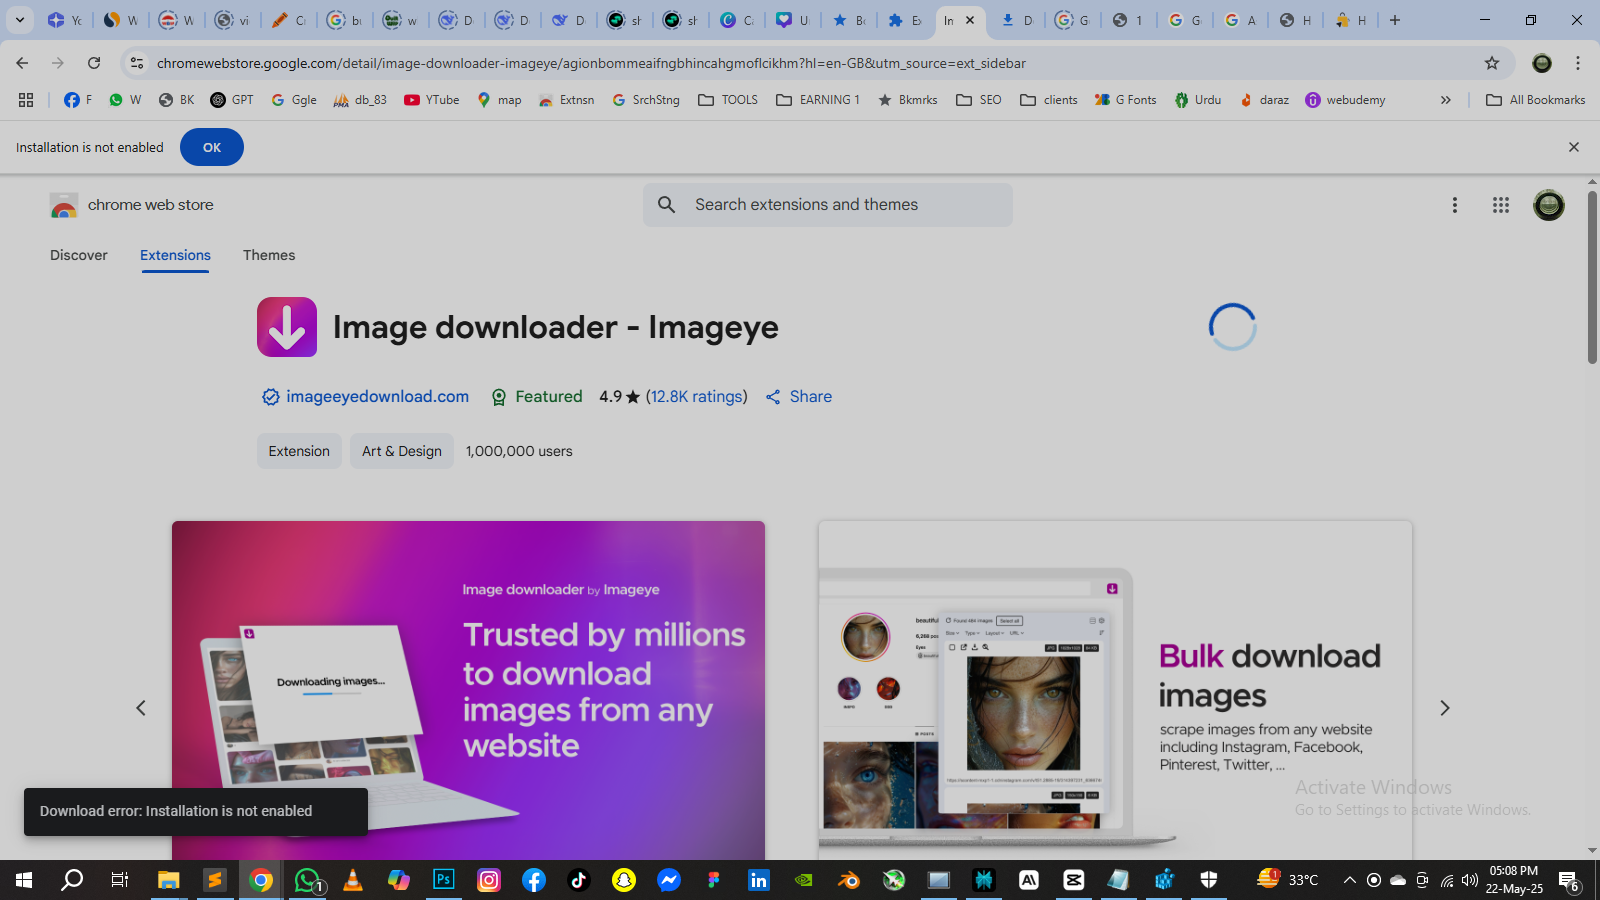
Task: Go to the Discover tab
Action: [x=79, y=255]
